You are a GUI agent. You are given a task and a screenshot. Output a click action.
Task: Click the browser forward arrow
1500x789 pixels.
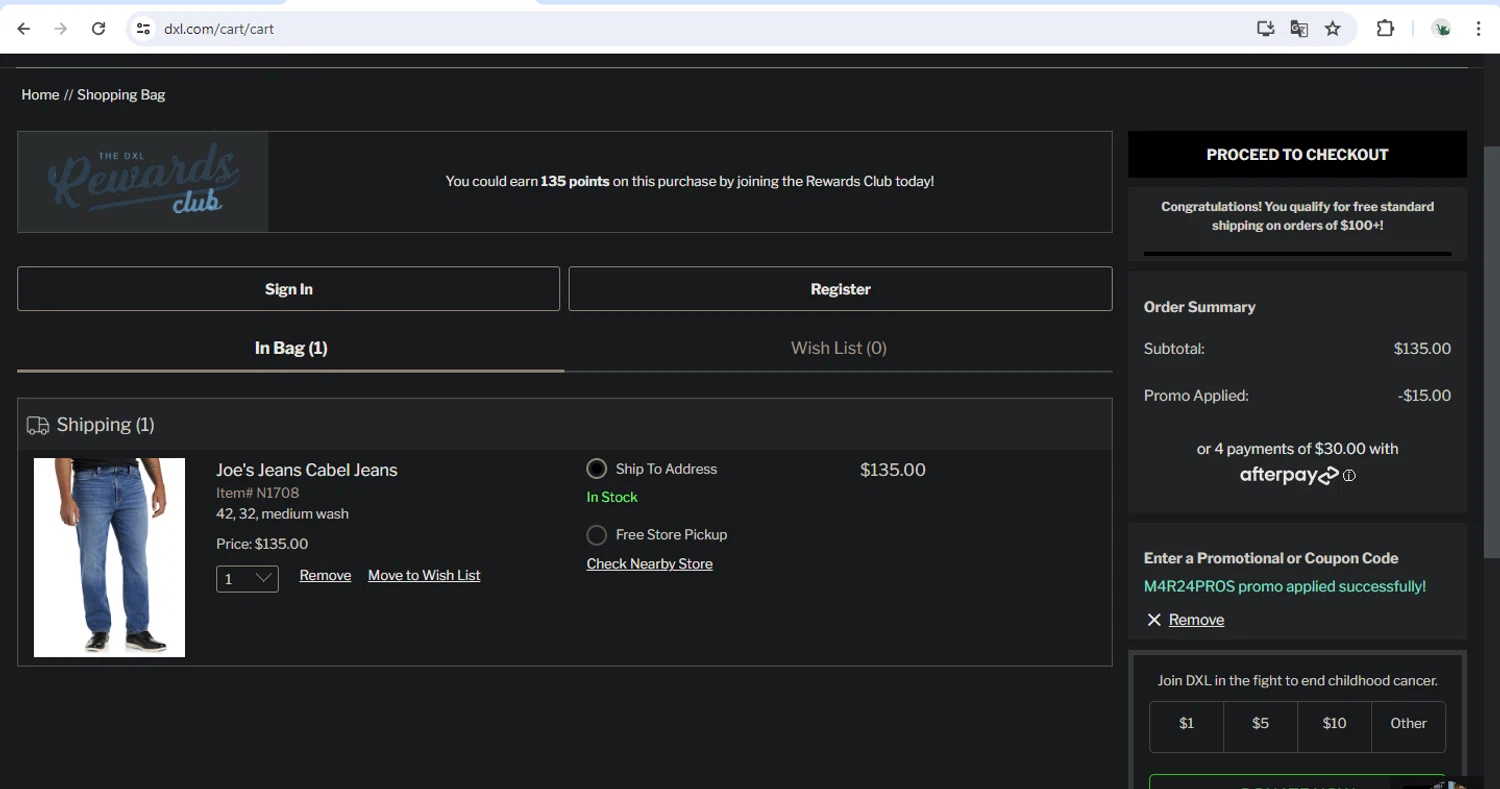pos(61,29)
